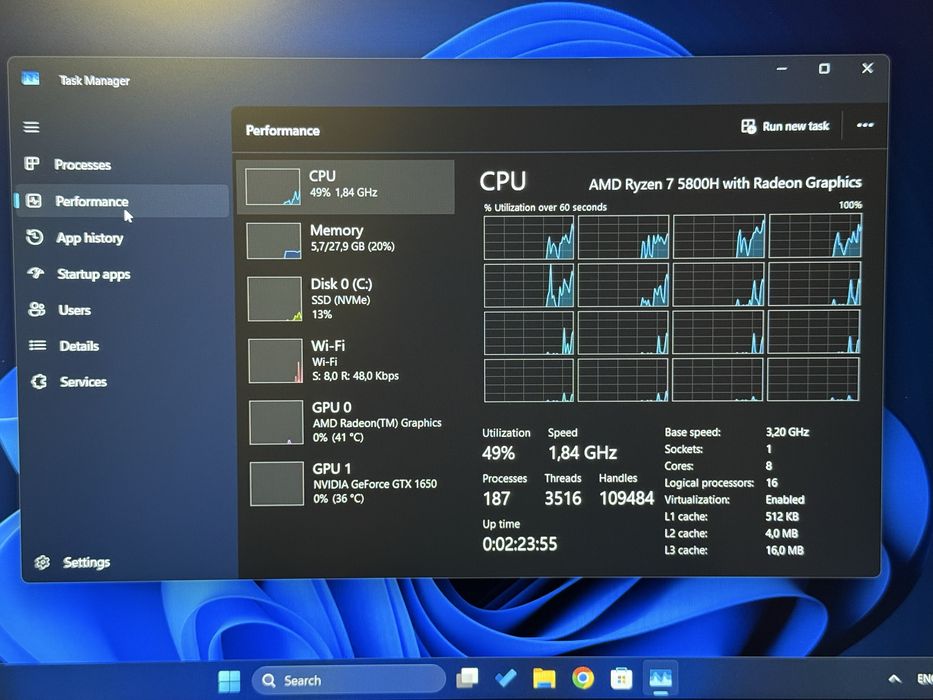Open the three-dot more options menu
The height and width of the screenshot is (700, 933).
pos(865,125)
